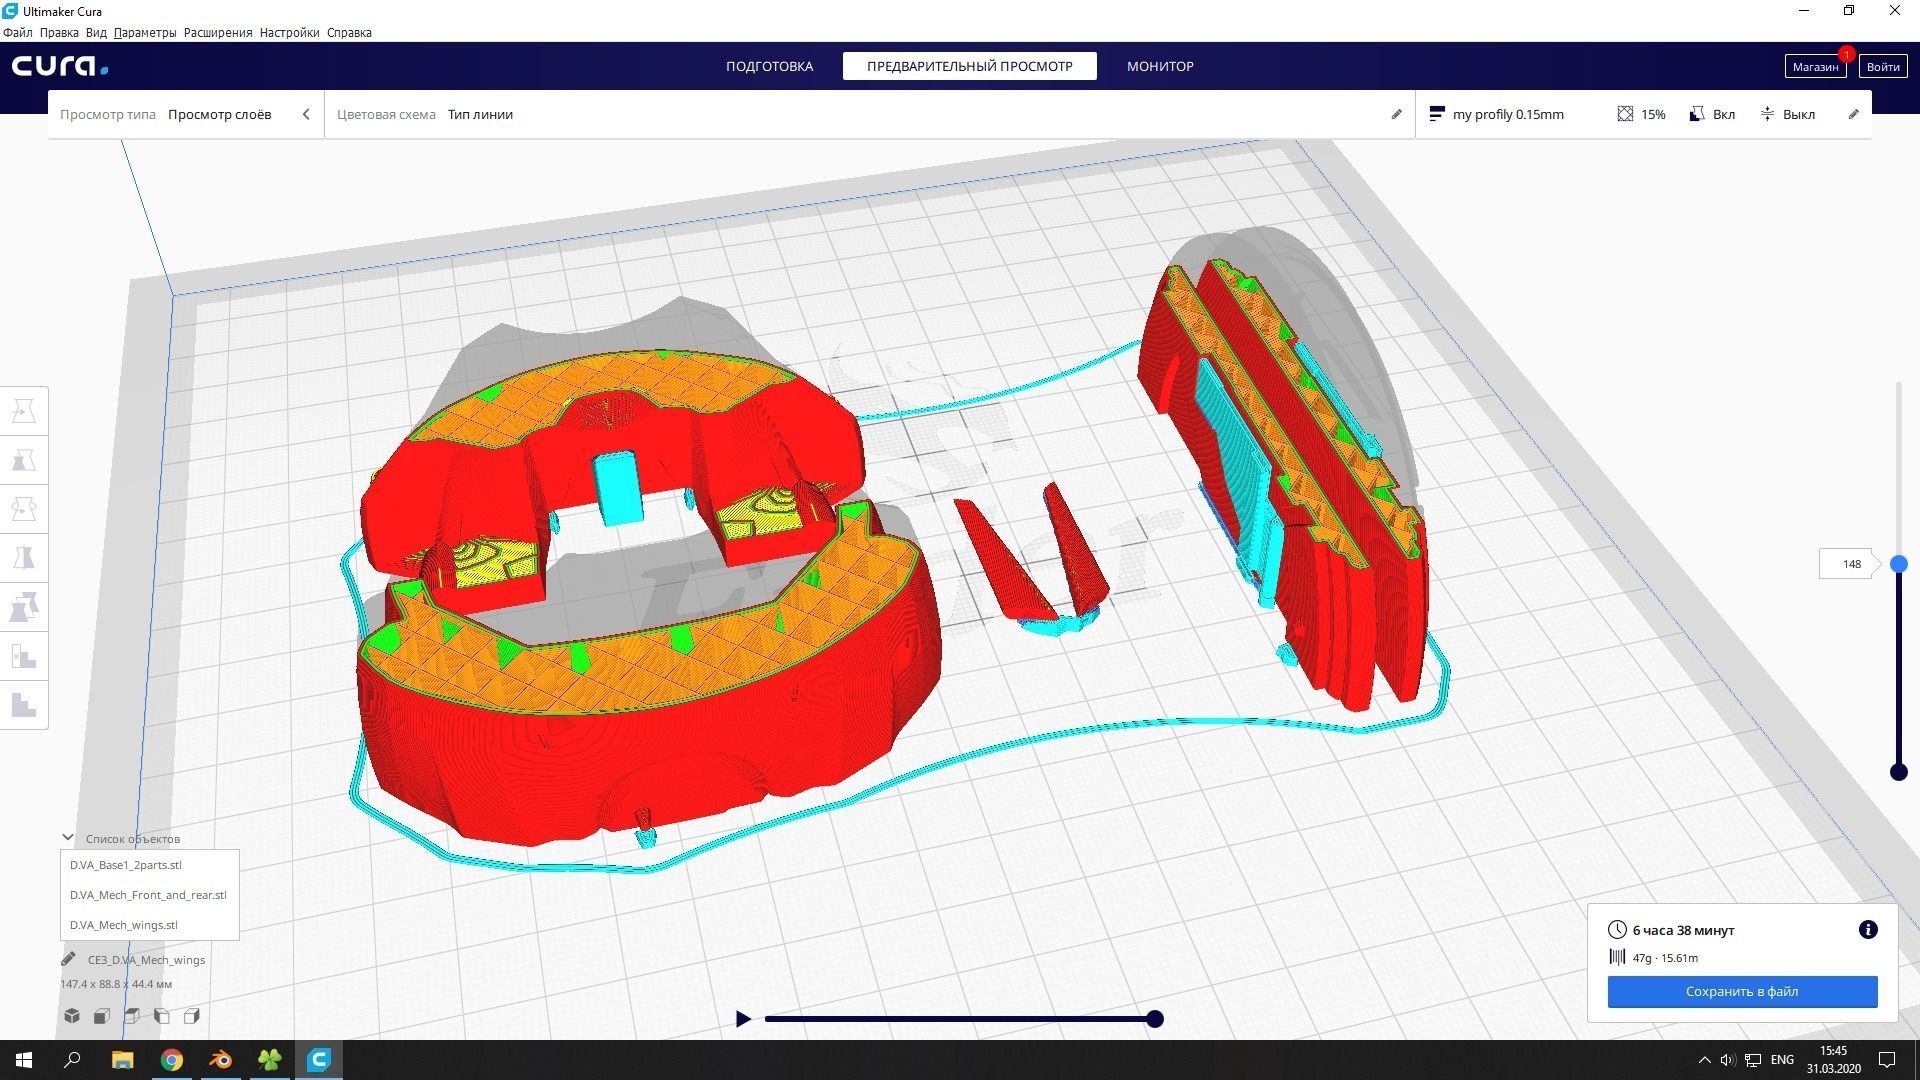Open the Тип линии color scheme dropdown
The image size is (1920, 1080).
tap(480, 114)
